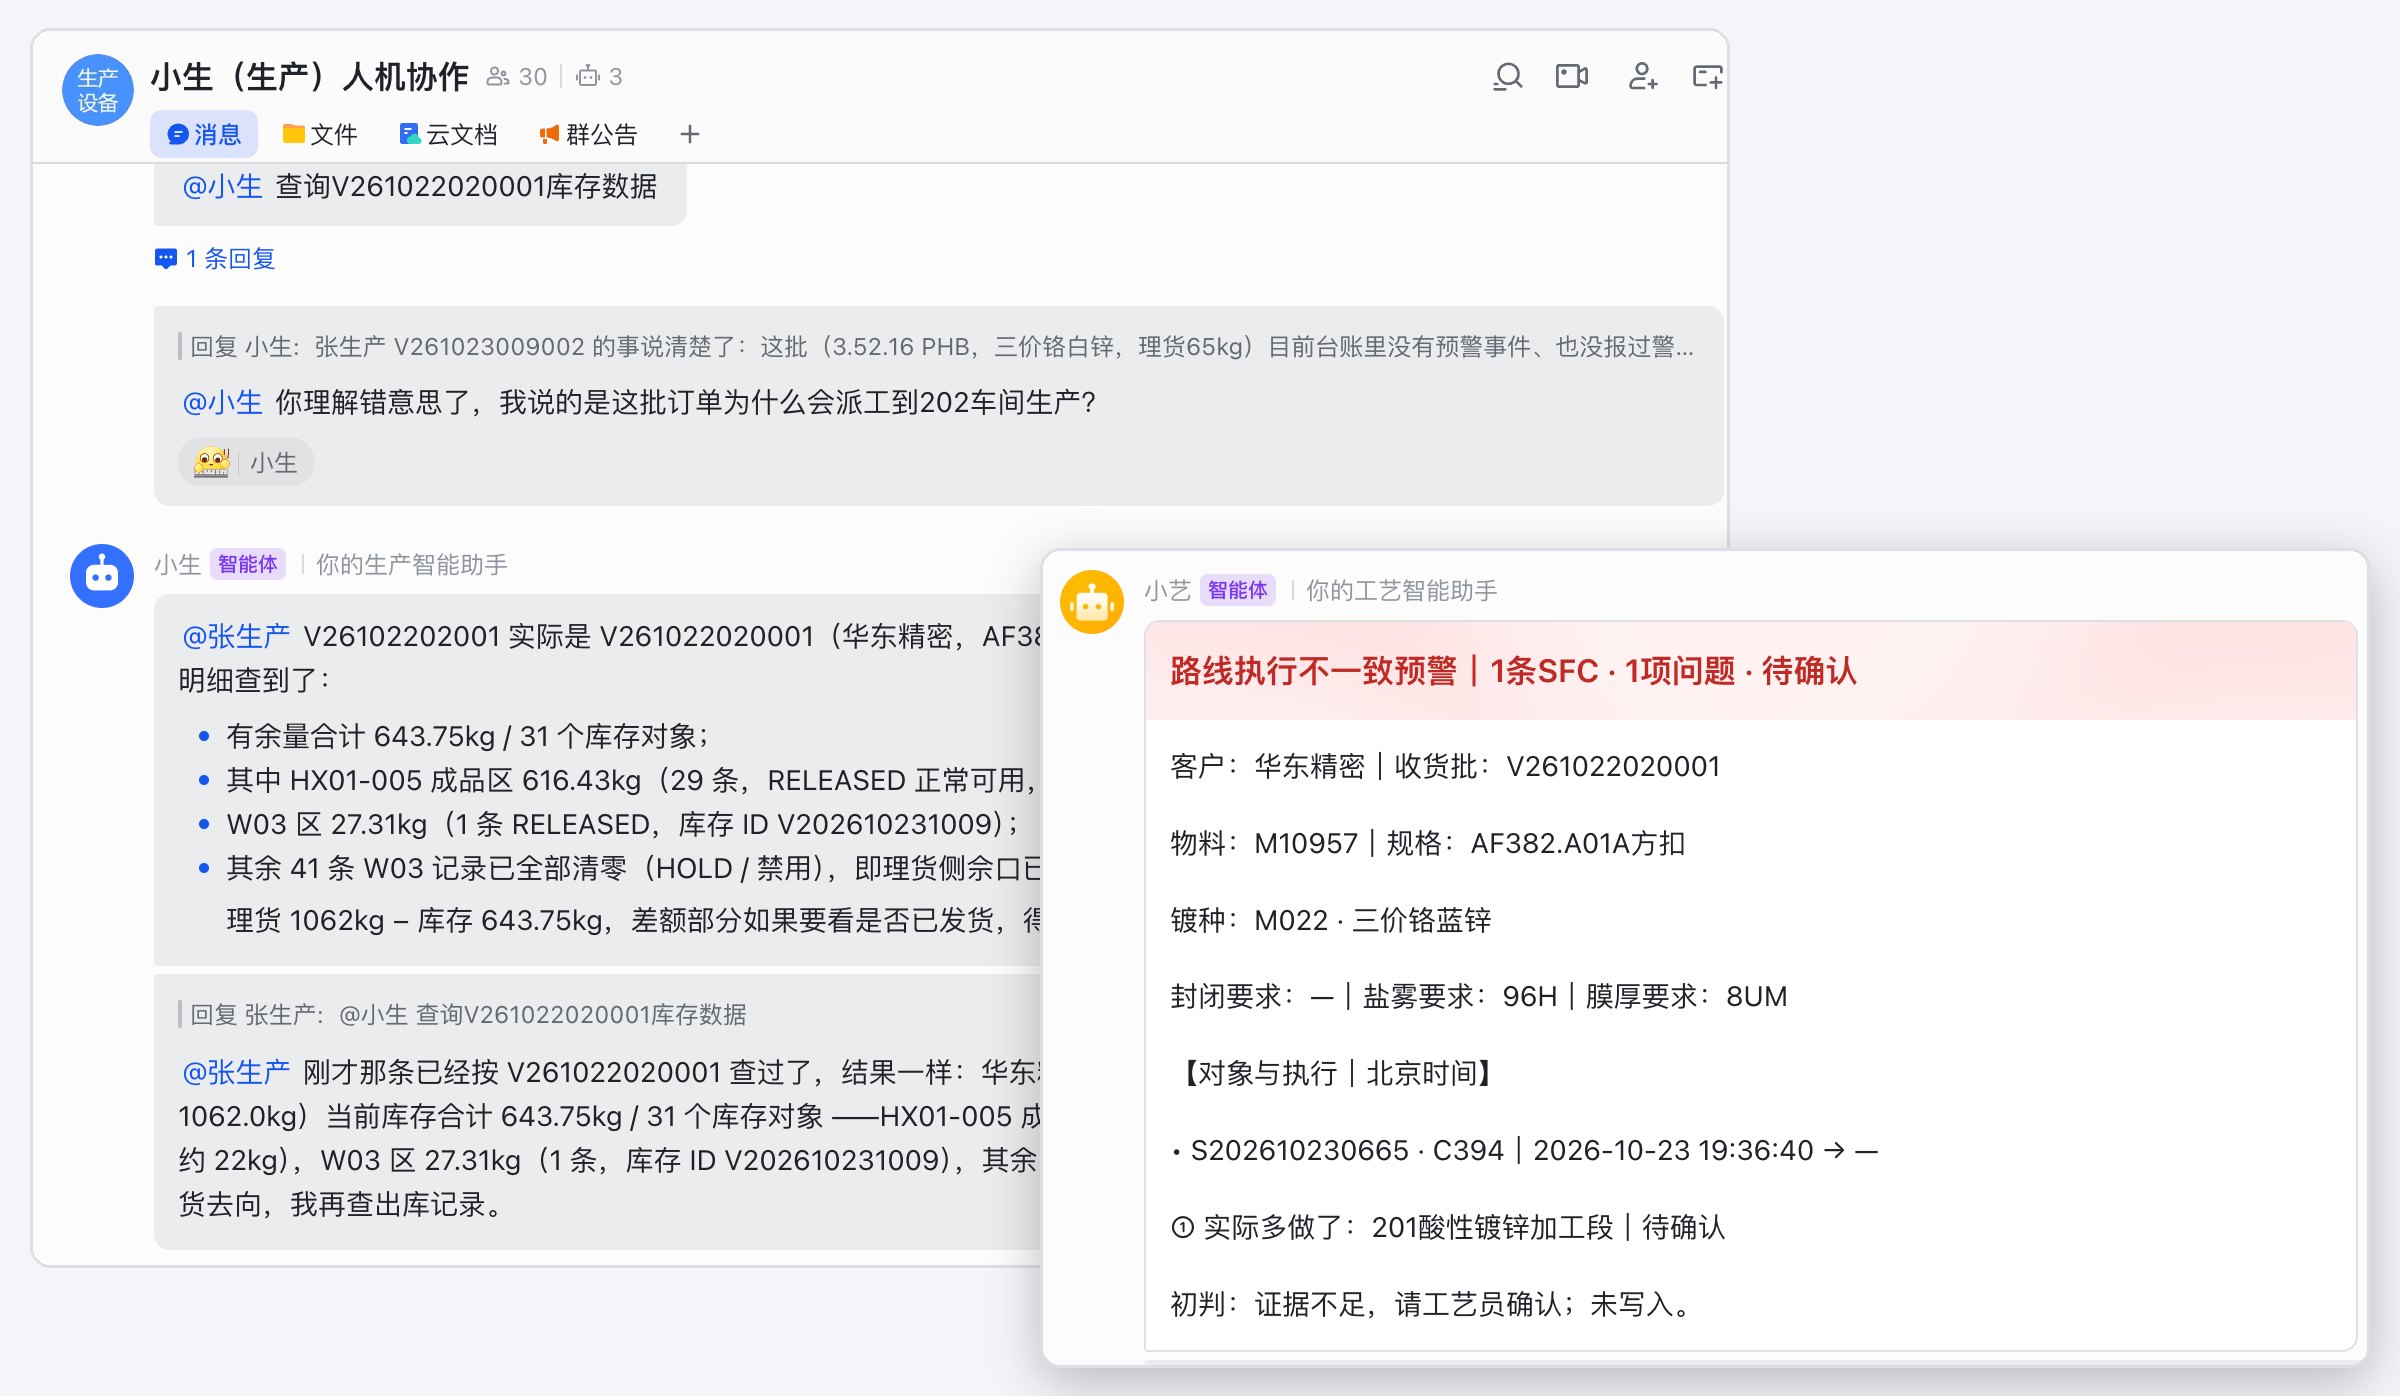Open the bot count 3 icon
This screenshot has height=1396, width=2400.
tap(600, 76)
